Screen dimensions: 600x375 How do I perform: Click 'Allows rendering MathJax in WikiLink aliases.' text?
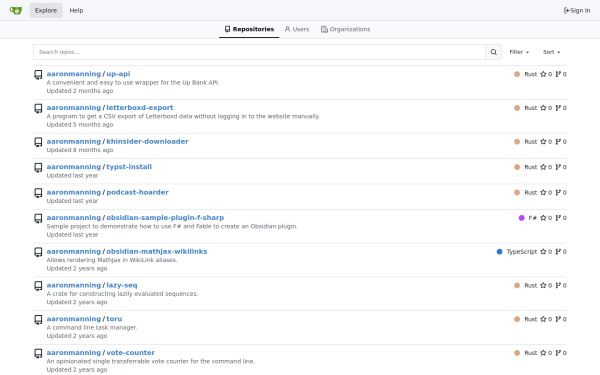112,260
